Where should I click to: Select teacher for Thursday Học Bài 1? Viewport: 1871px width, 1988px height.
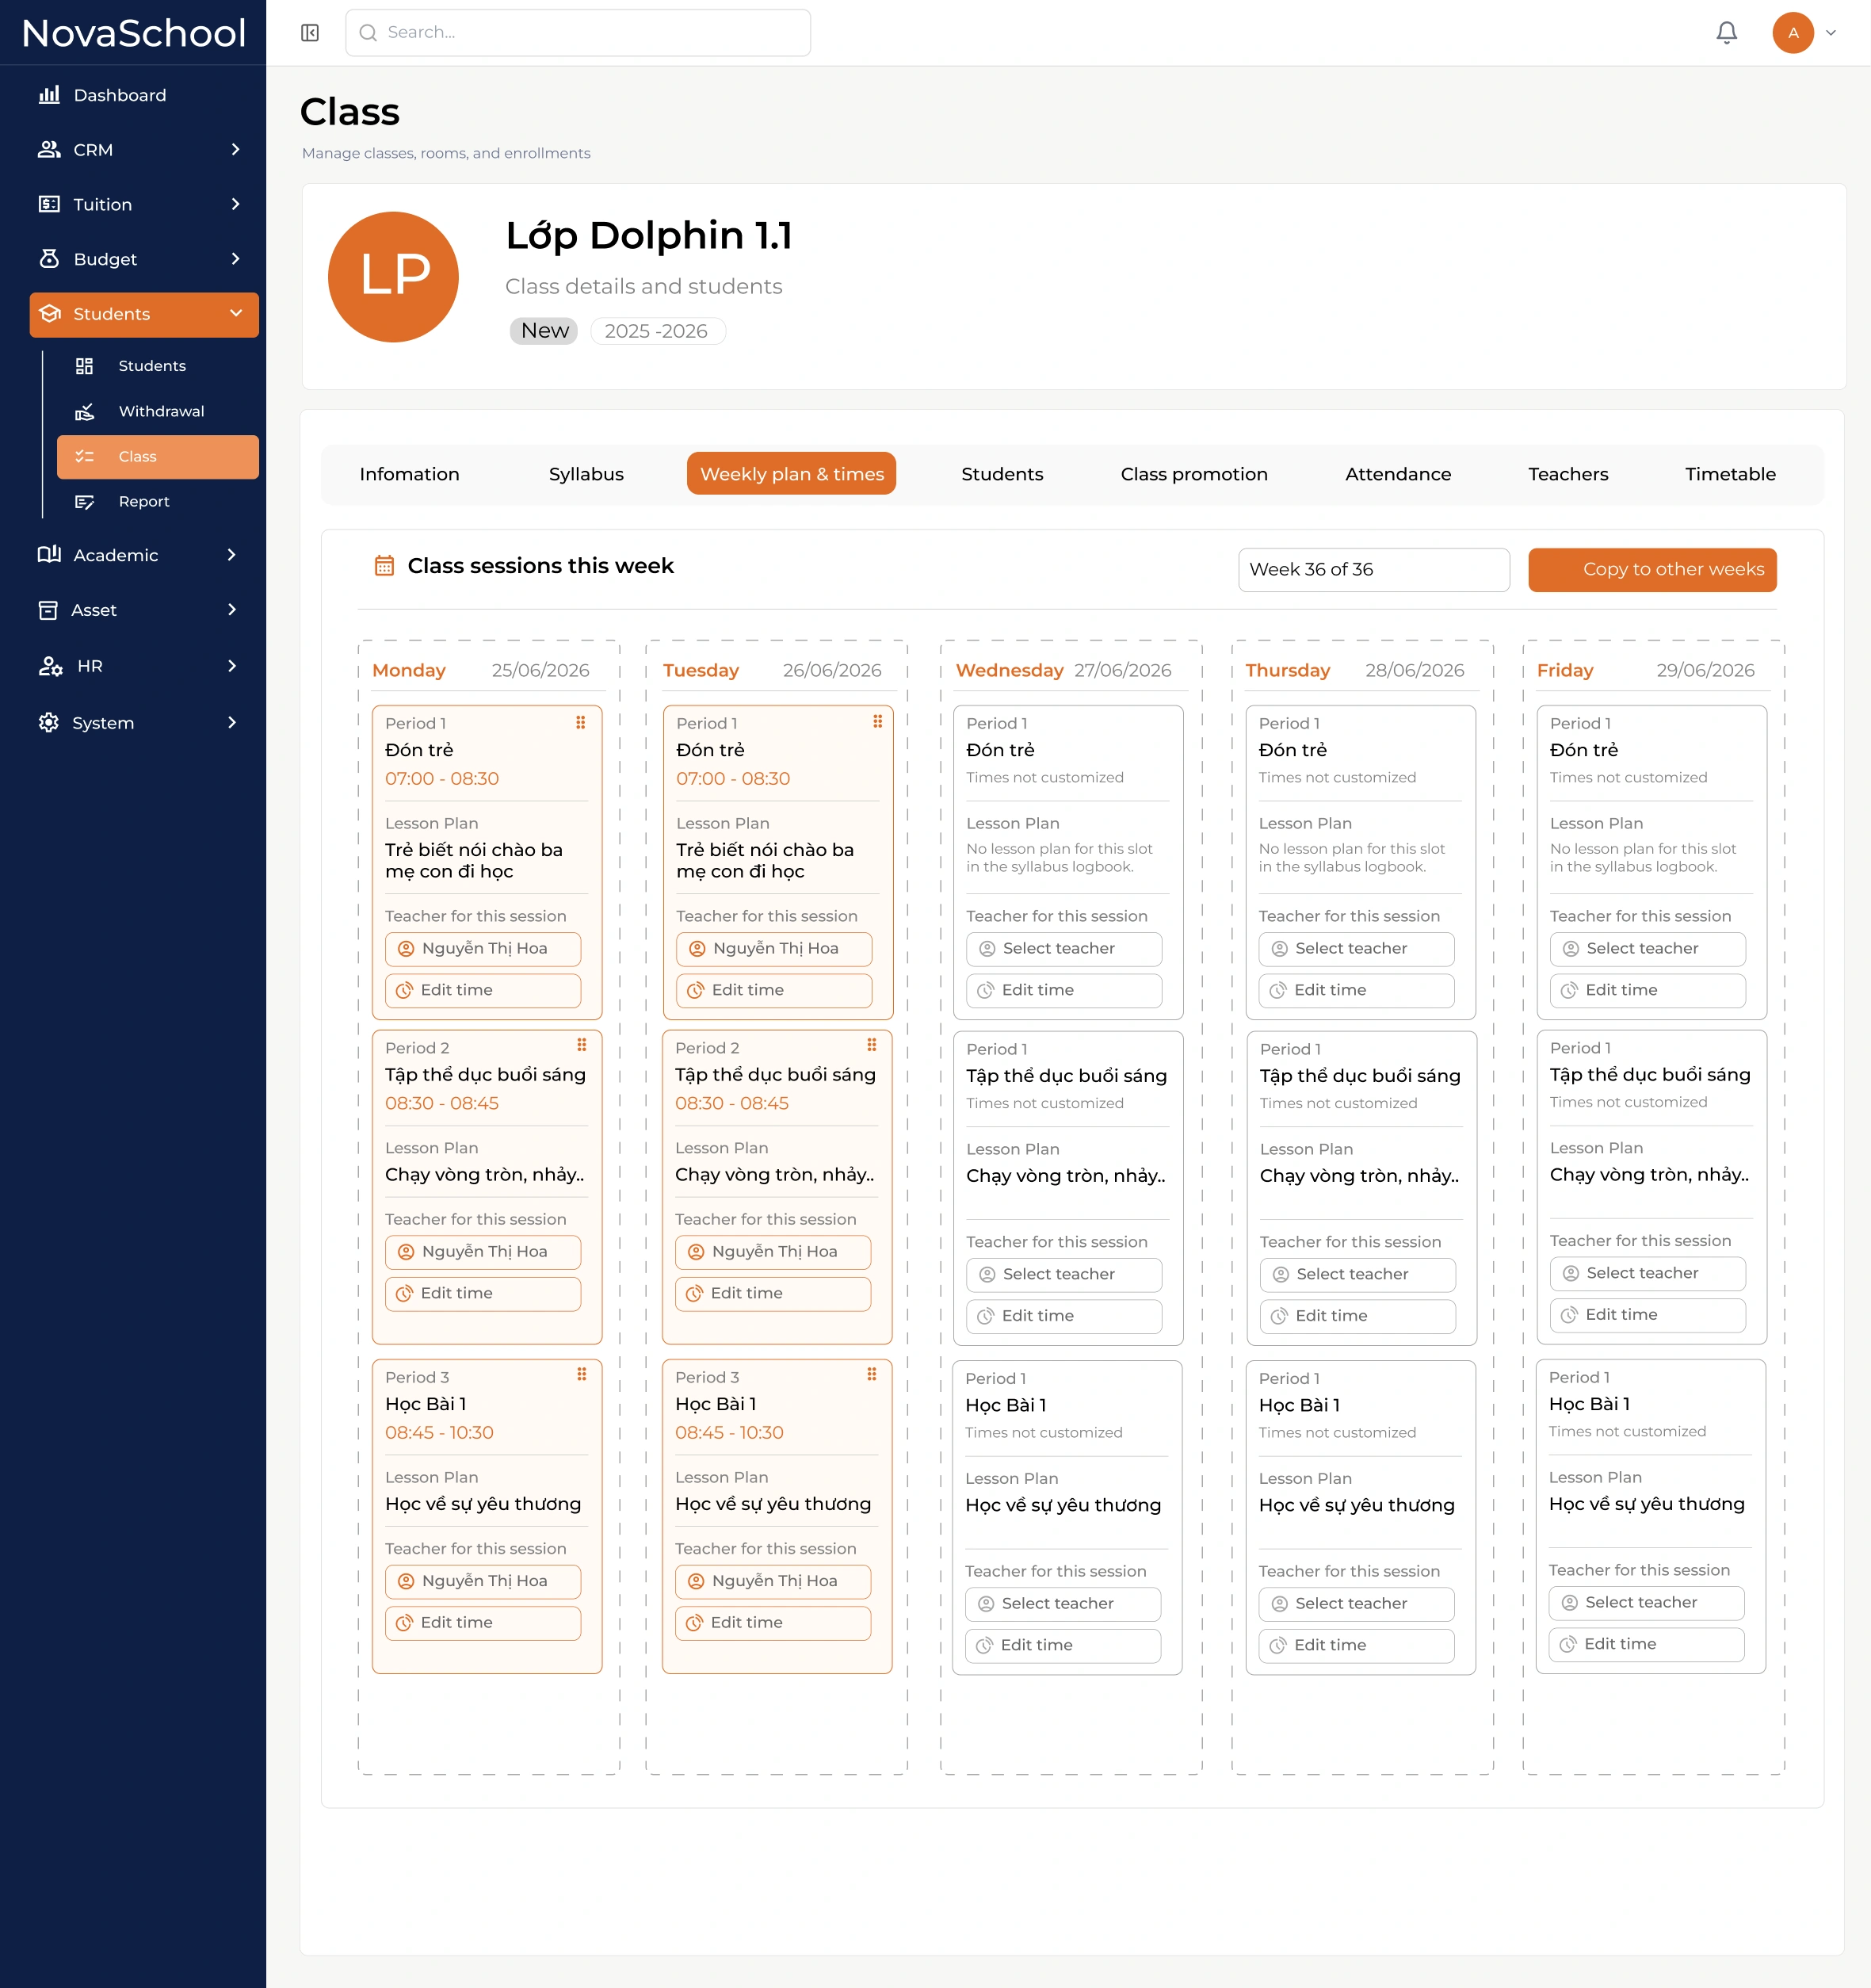pyautogui.click(x=1355, y=1604)
